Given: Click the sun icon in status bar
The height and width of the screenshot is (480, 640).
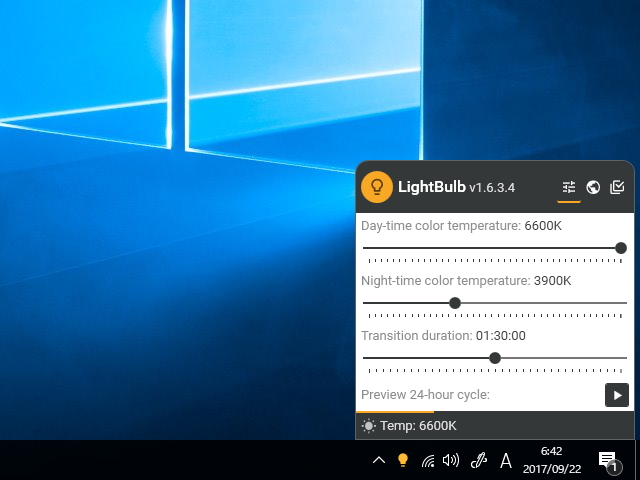Looking at the screenshot, I should (x=369, y=426).
